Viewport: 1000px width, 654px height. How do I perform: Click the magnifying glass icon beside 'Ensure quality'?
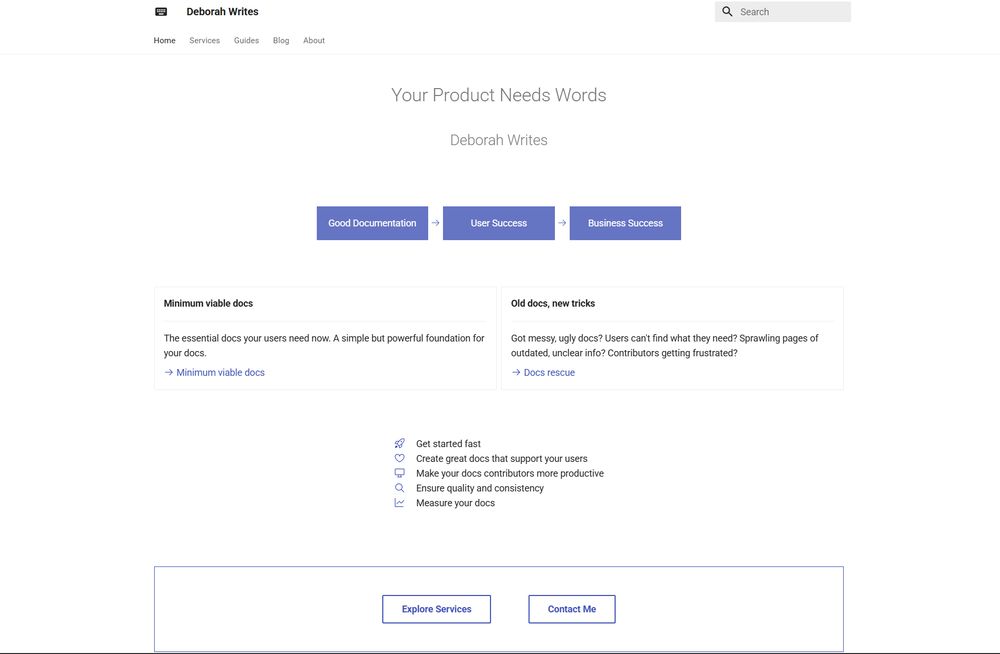point(399,487)
